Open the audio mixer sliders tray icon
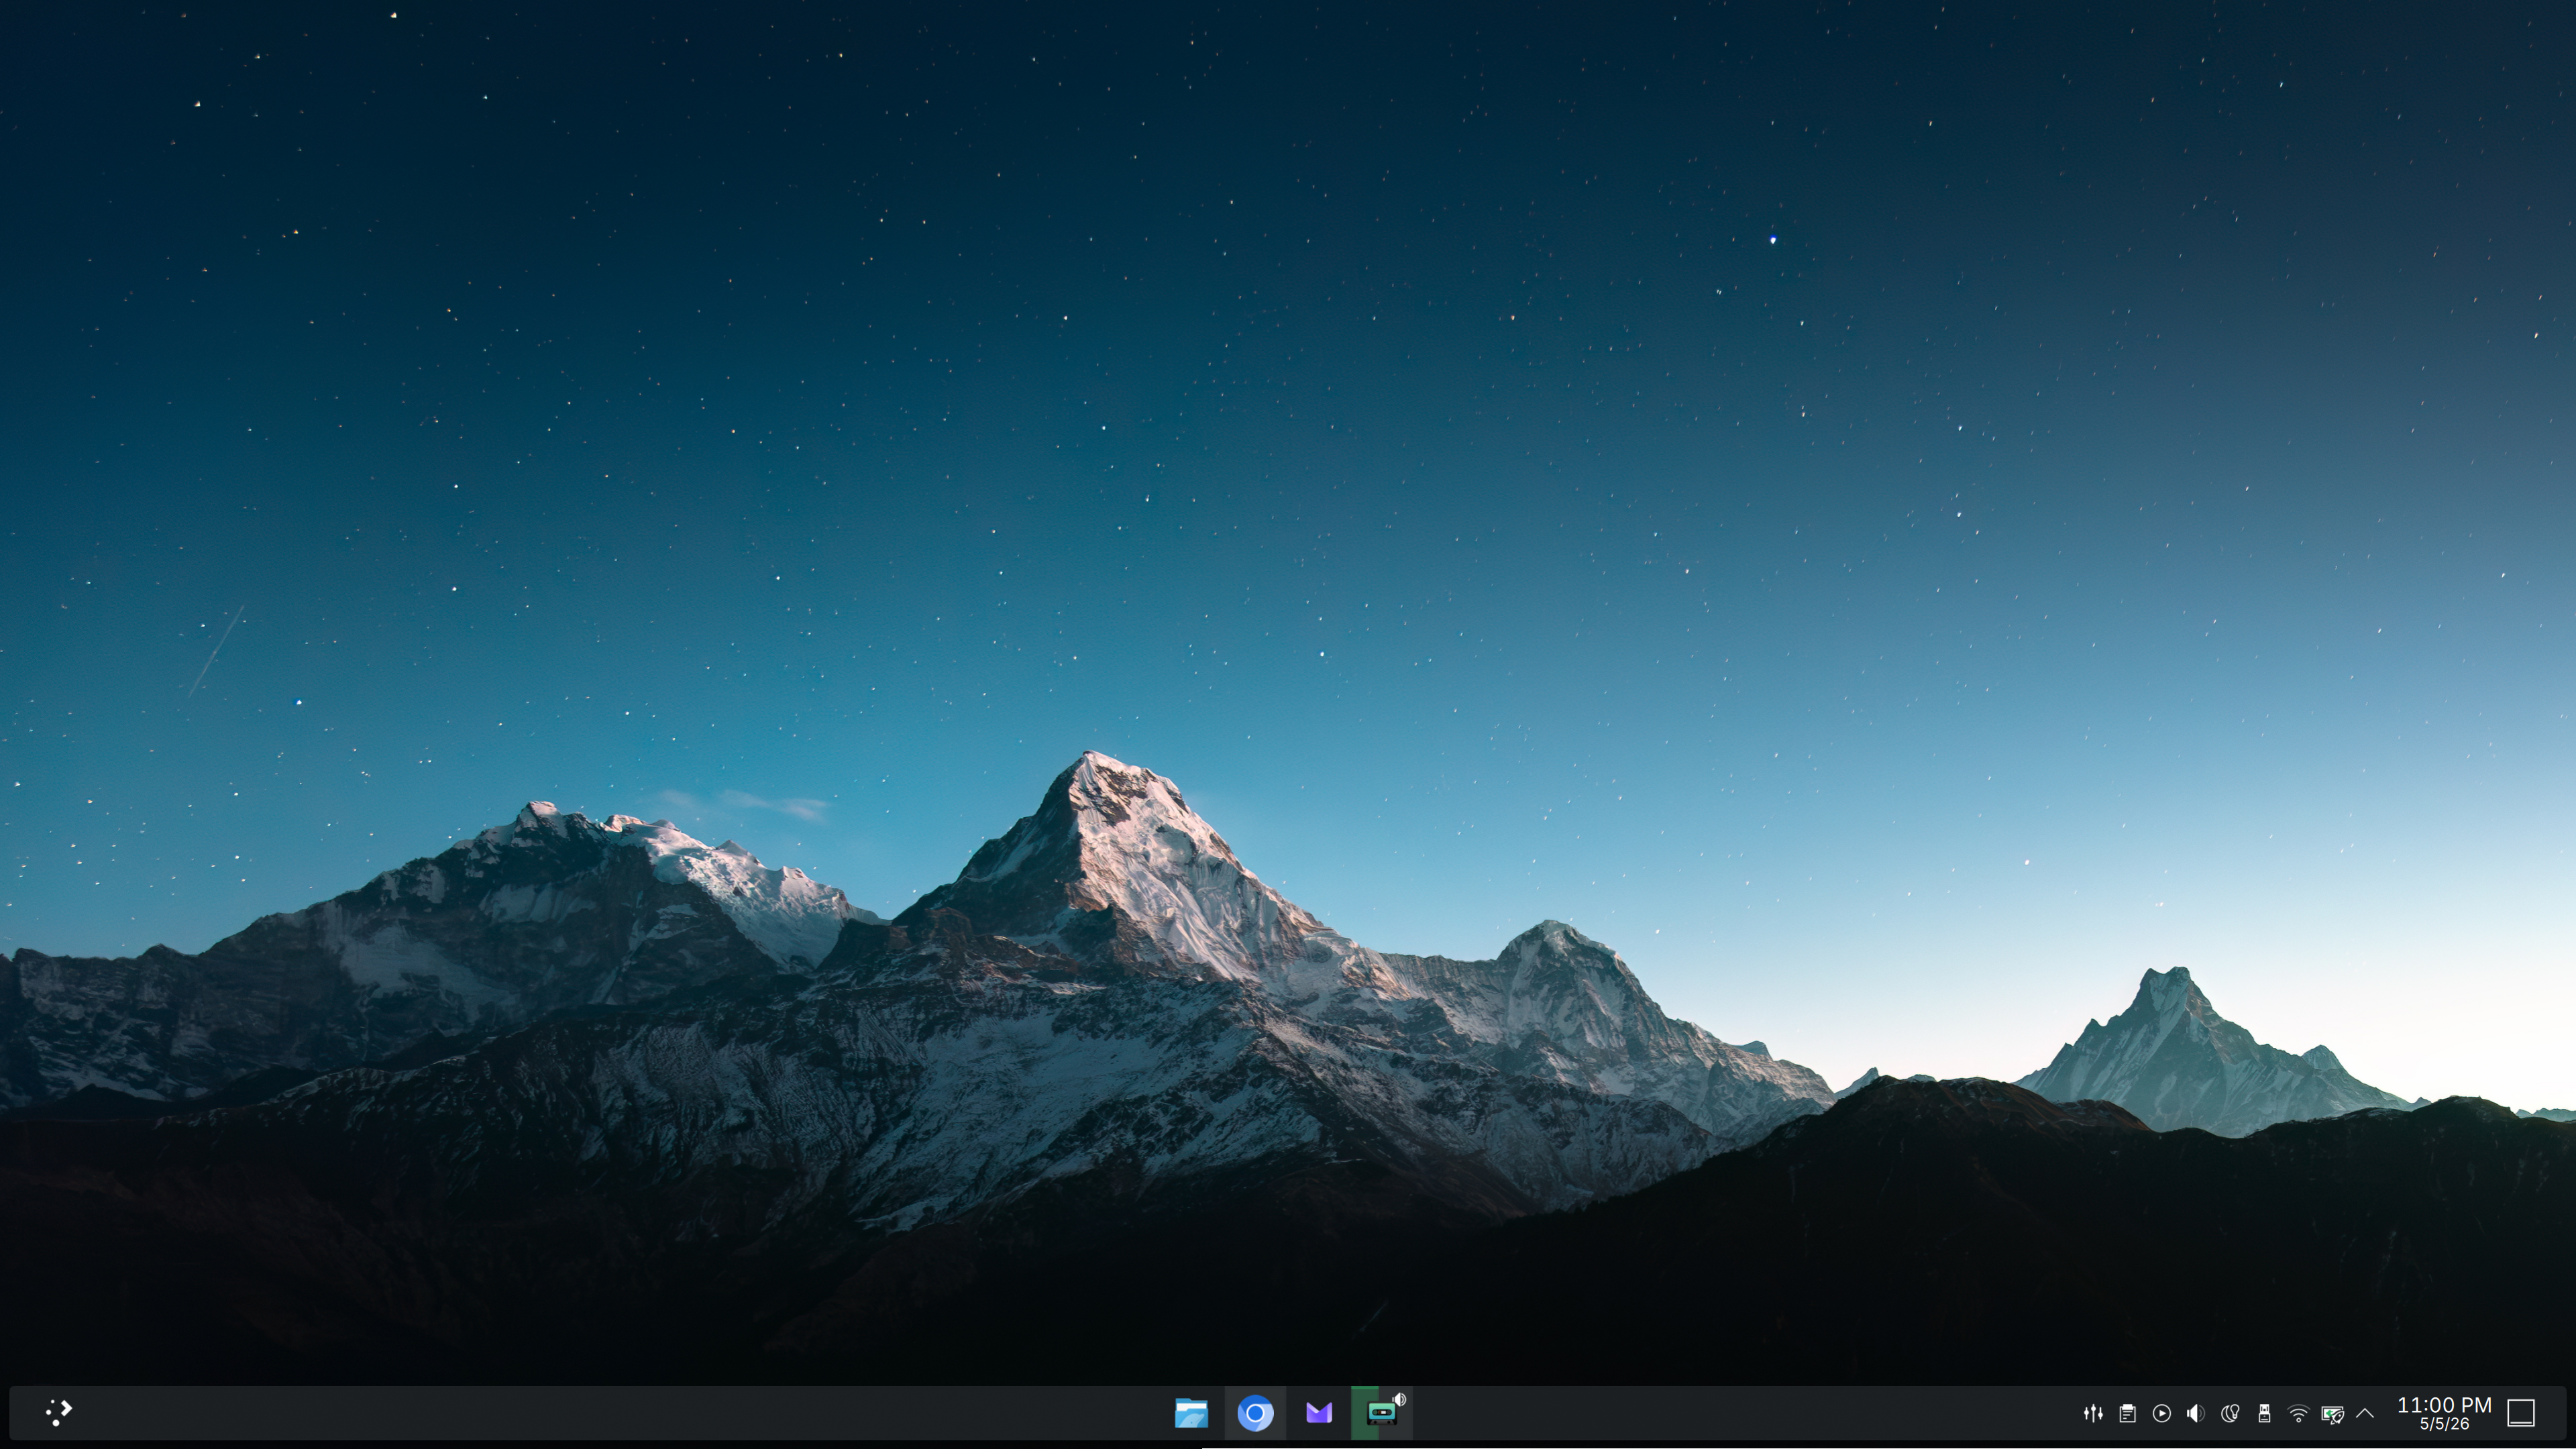This screenshot has height=1449, width=2576. [2093, 1413]
